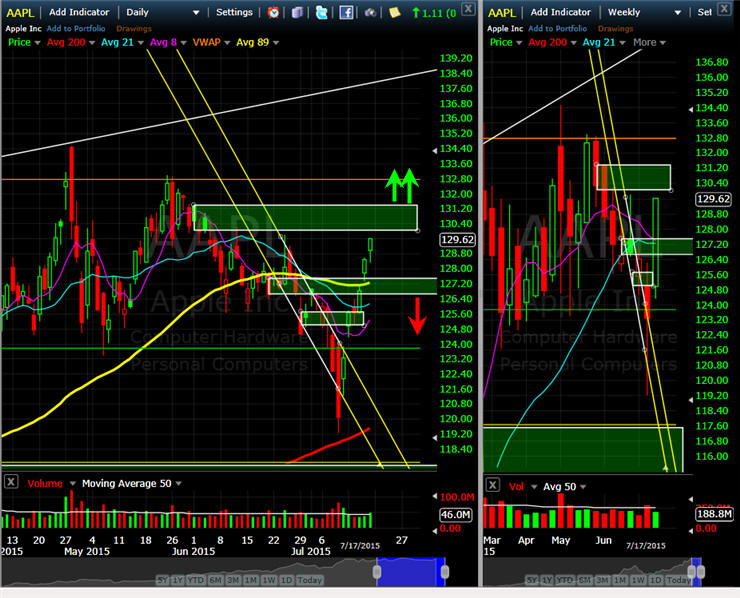The width and height of the screenshot is (740, 598).
Task: Click the arrow marker beside 134.40 on Weekly axis
Action: click(690, 109)
